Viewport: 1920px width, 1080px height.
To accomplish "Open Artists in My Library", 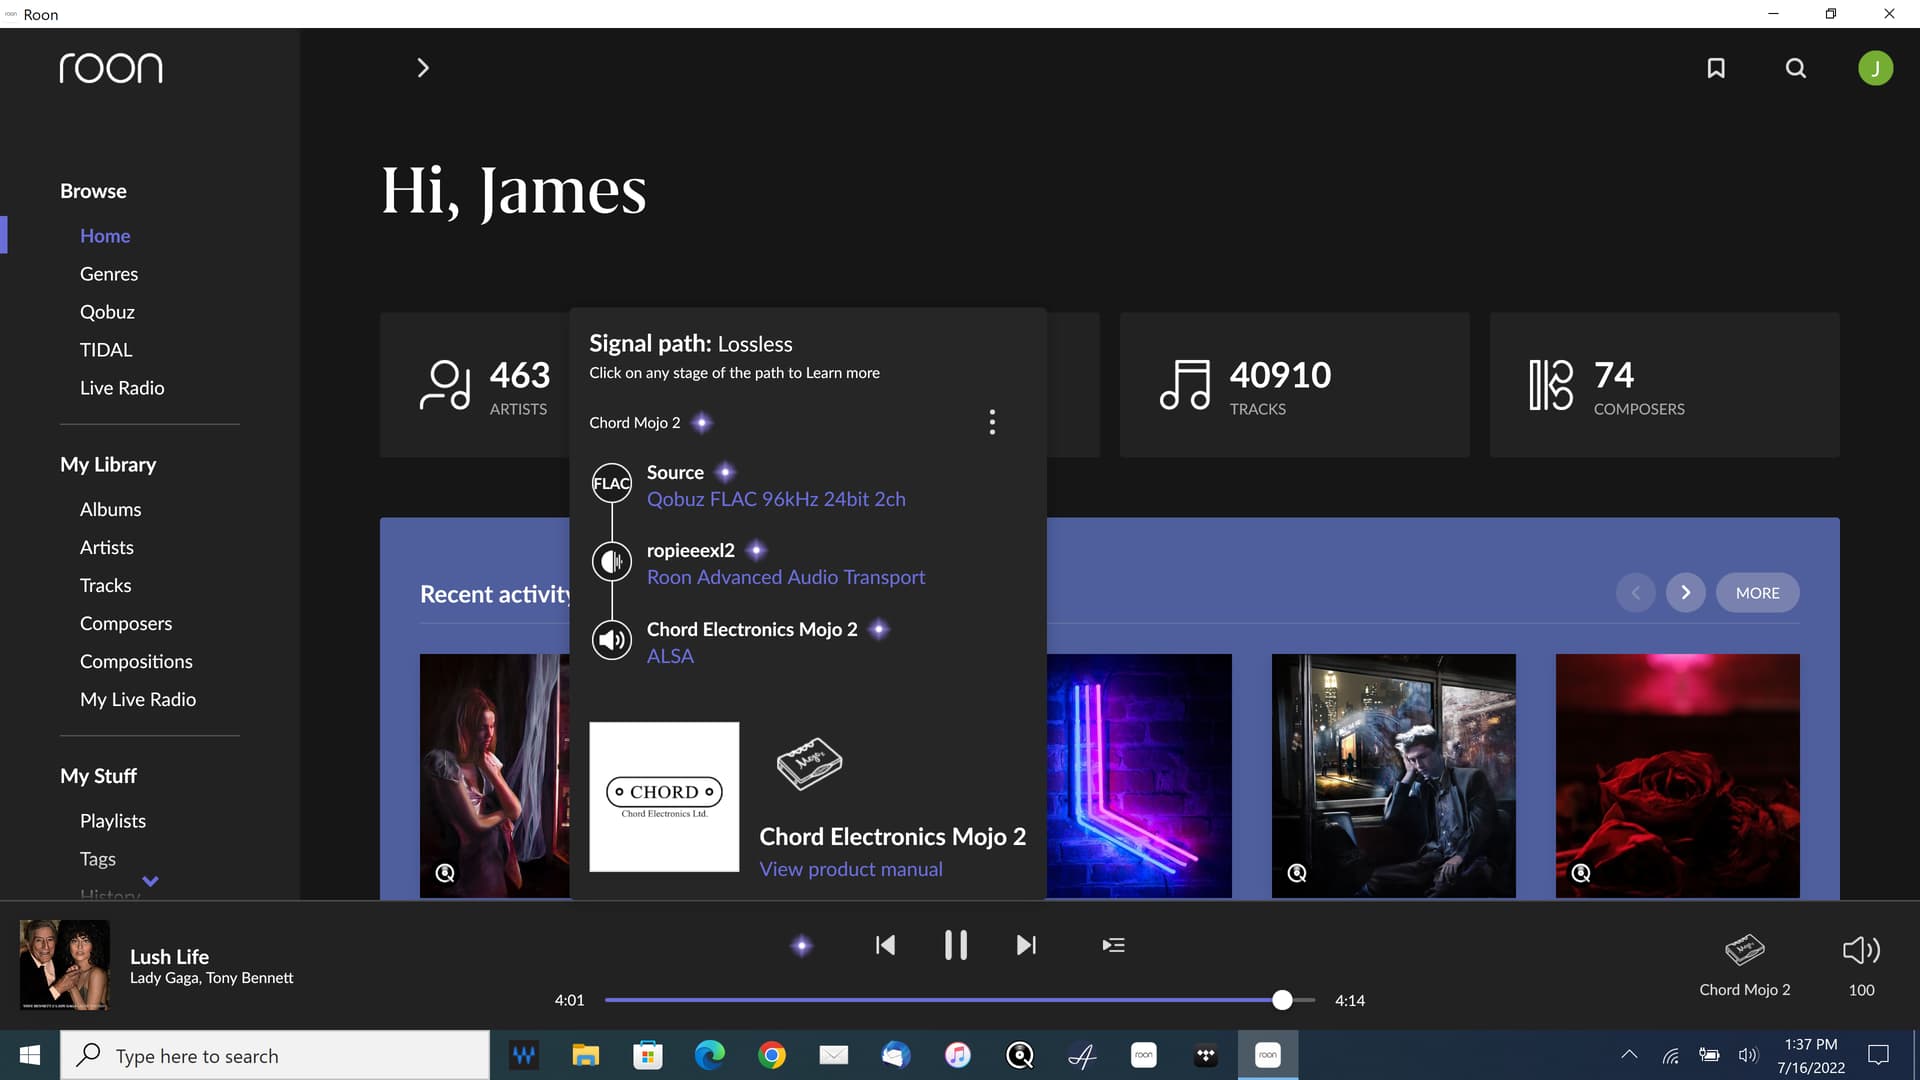I will tap(106, 547).
